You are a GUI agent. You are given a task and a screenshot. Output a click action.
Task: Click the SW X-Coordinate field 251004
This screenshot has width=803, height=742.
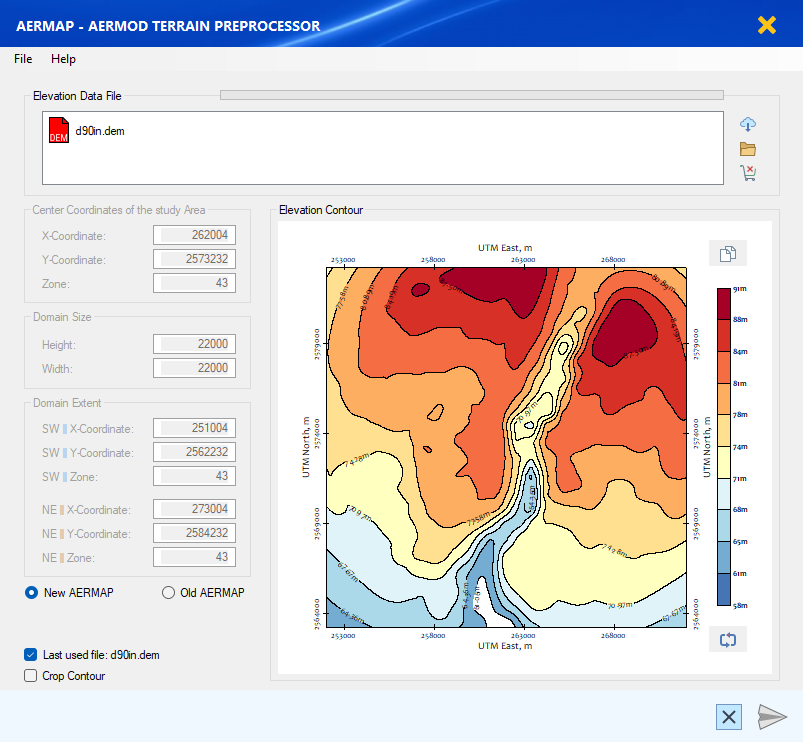(194, 428)
